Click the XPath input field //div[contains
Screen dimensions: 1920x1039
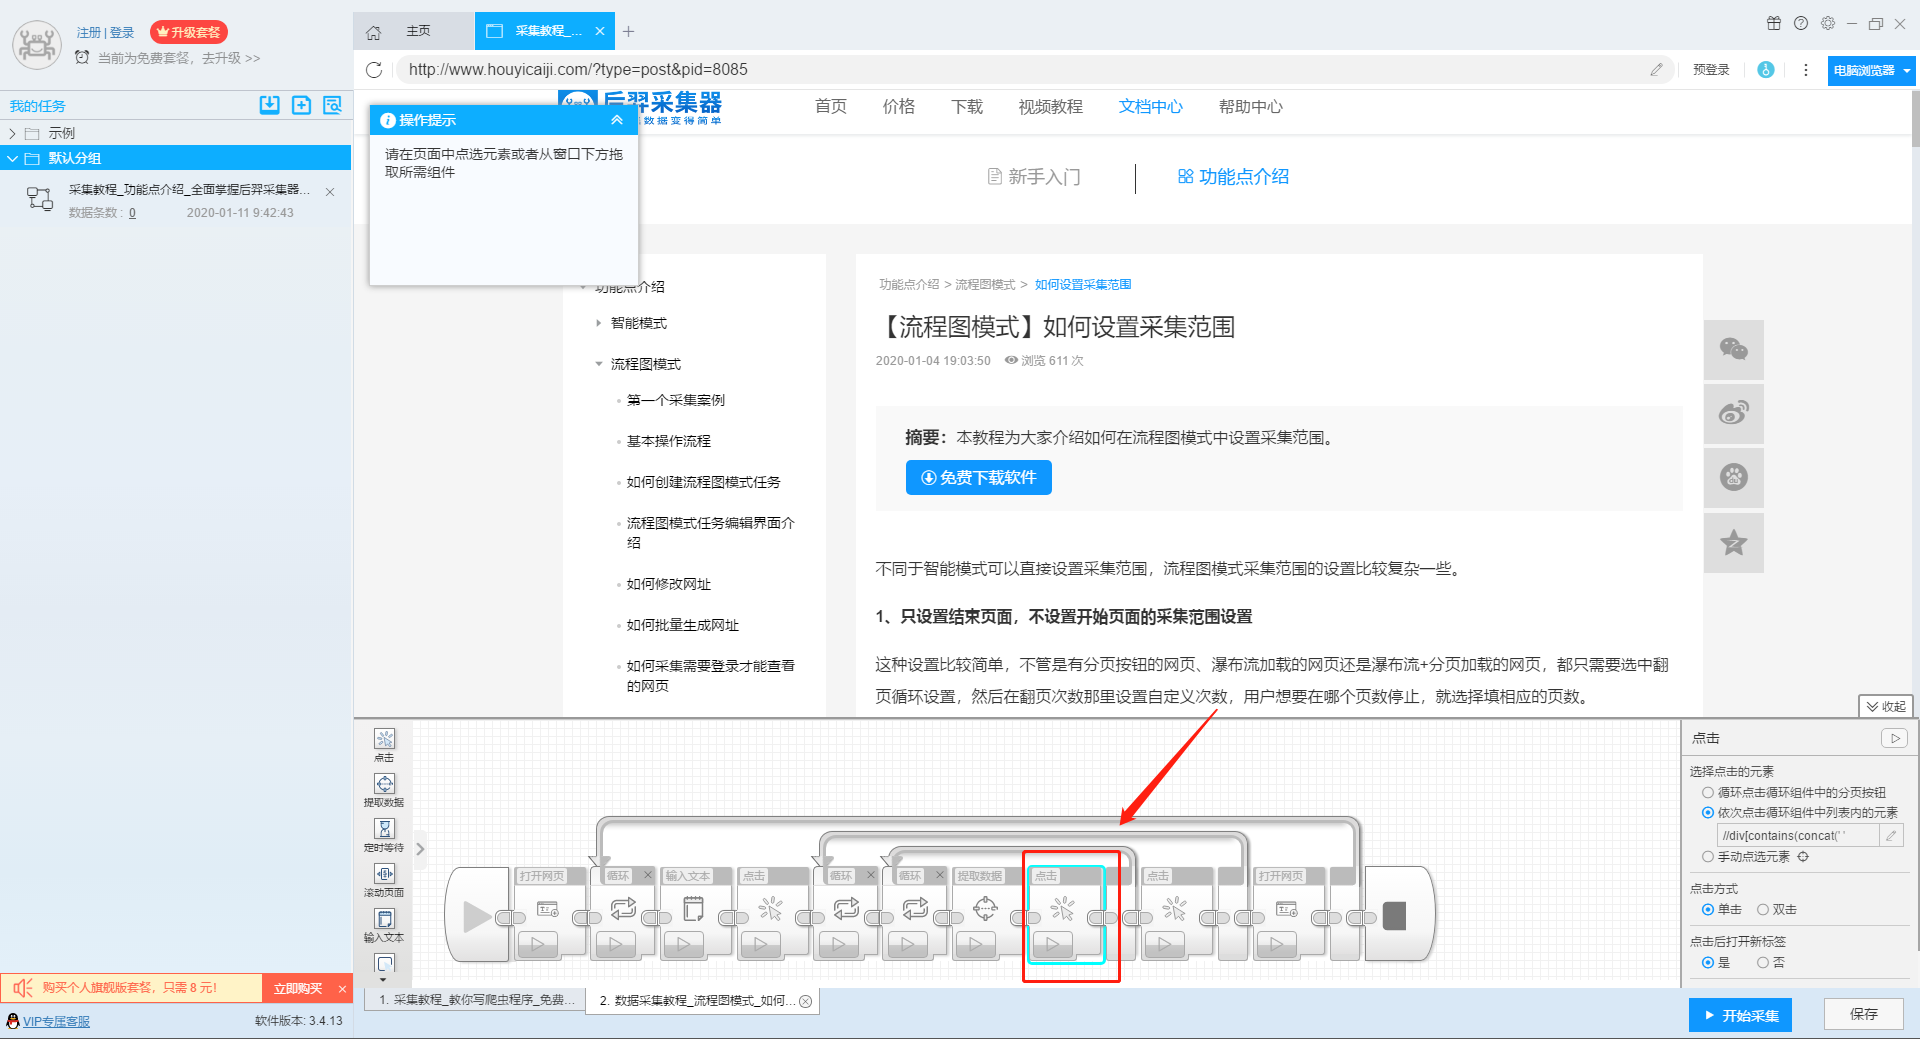coord(1797,836)
